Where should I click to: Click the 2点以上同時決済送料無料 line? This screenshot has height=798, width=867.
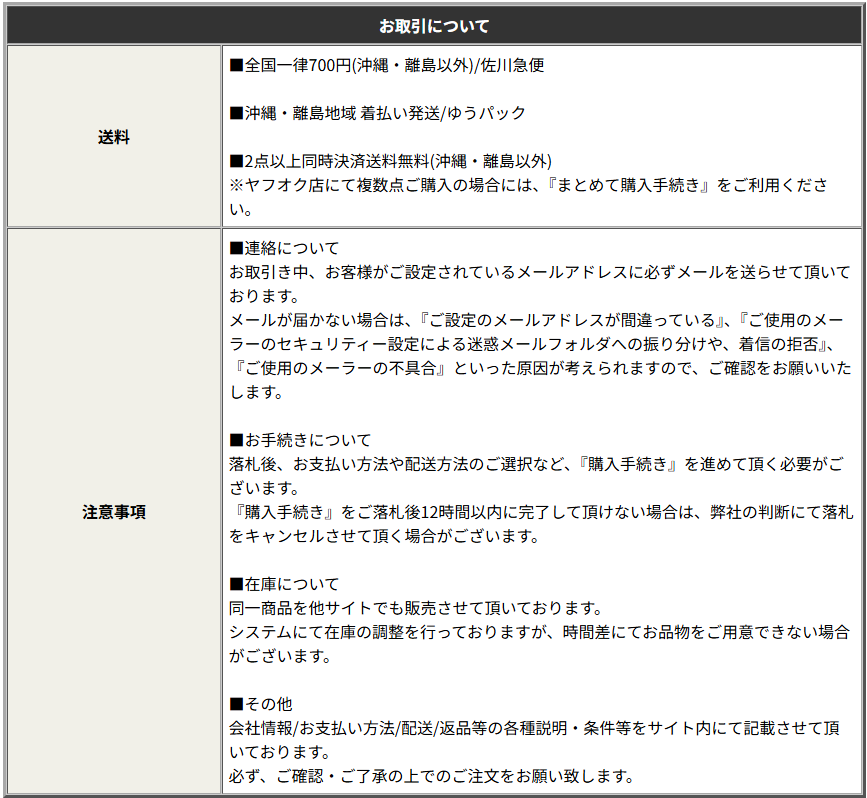[390, 161]
